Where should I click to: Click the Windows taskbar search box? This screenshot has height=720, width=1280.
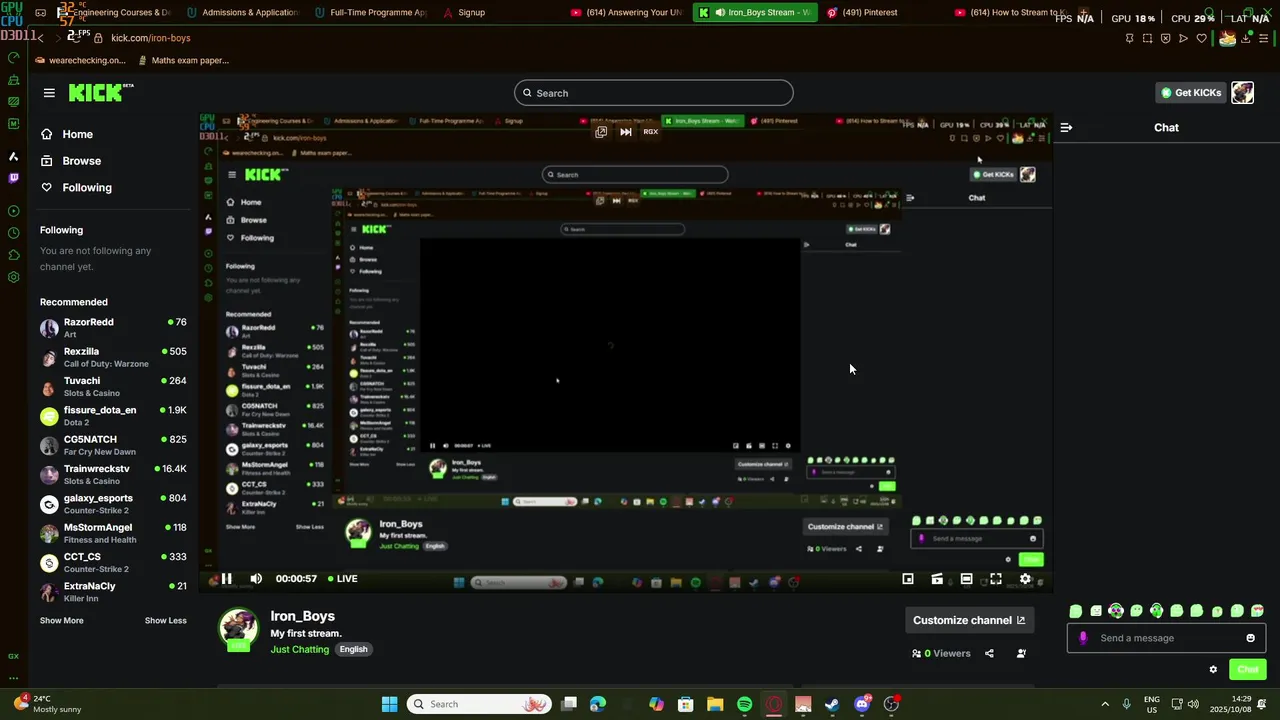(479, 704)
